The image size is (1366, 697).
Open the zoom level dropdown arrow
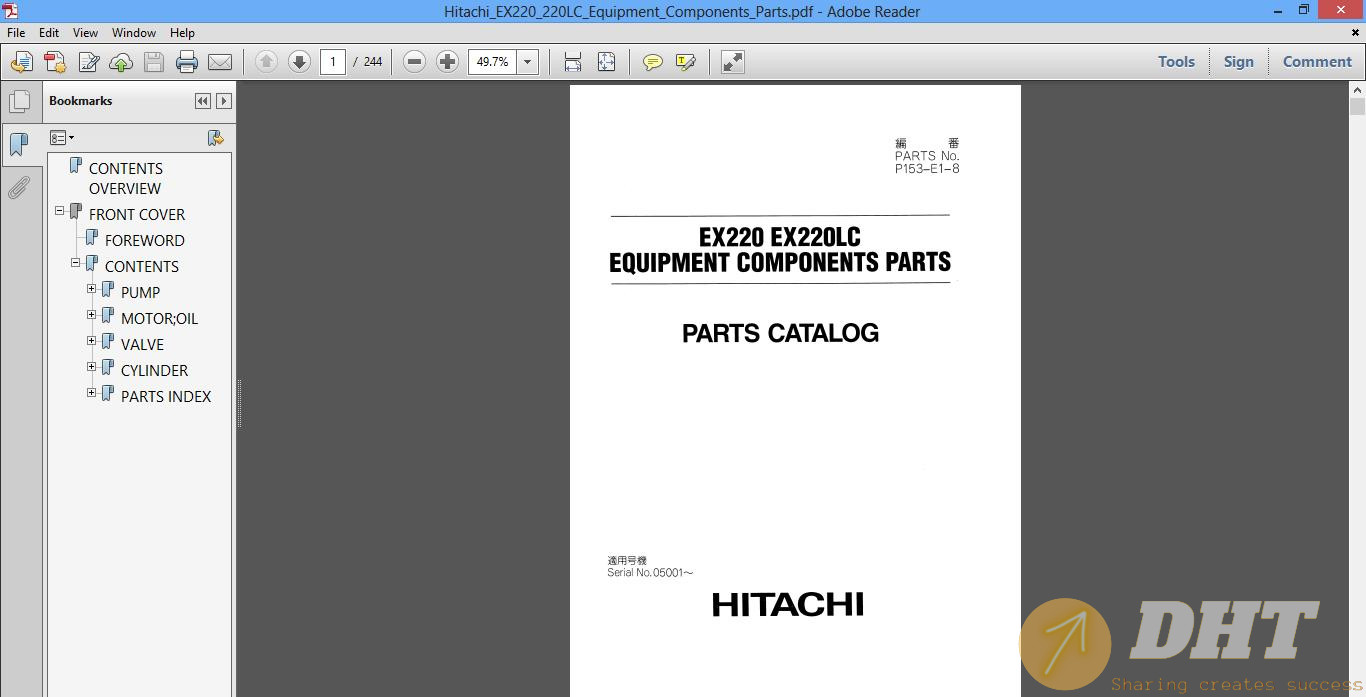[528, 62]
